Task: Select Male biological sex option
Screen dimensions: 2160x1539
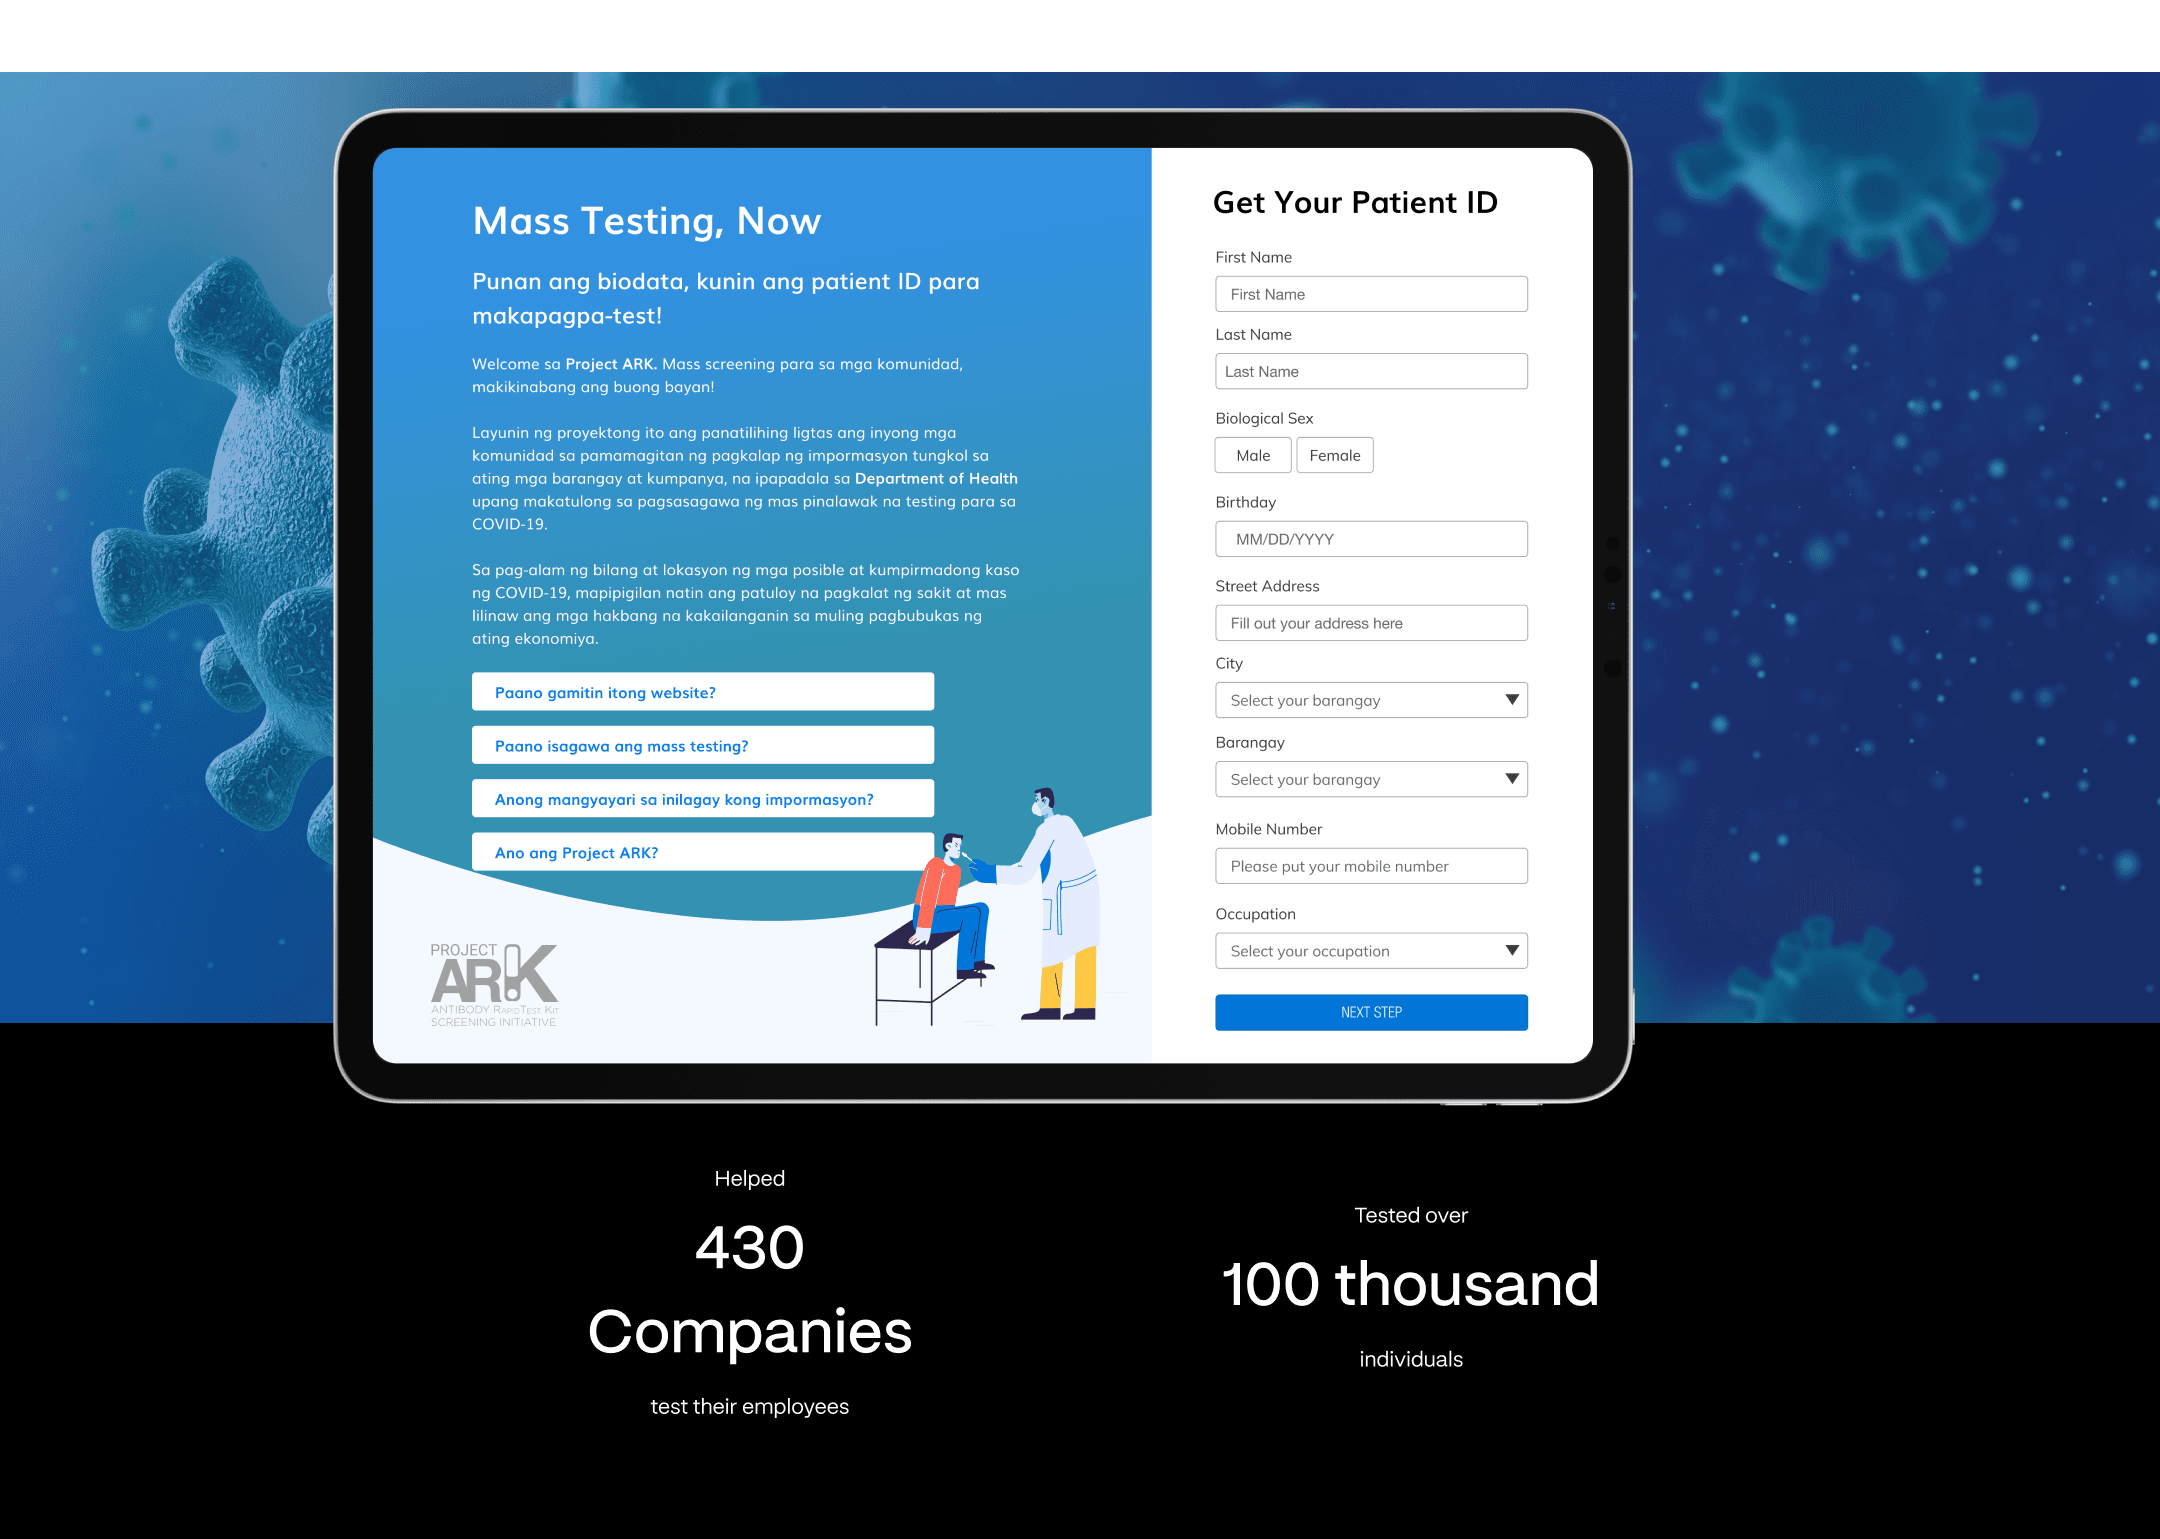Action: 1251,455
